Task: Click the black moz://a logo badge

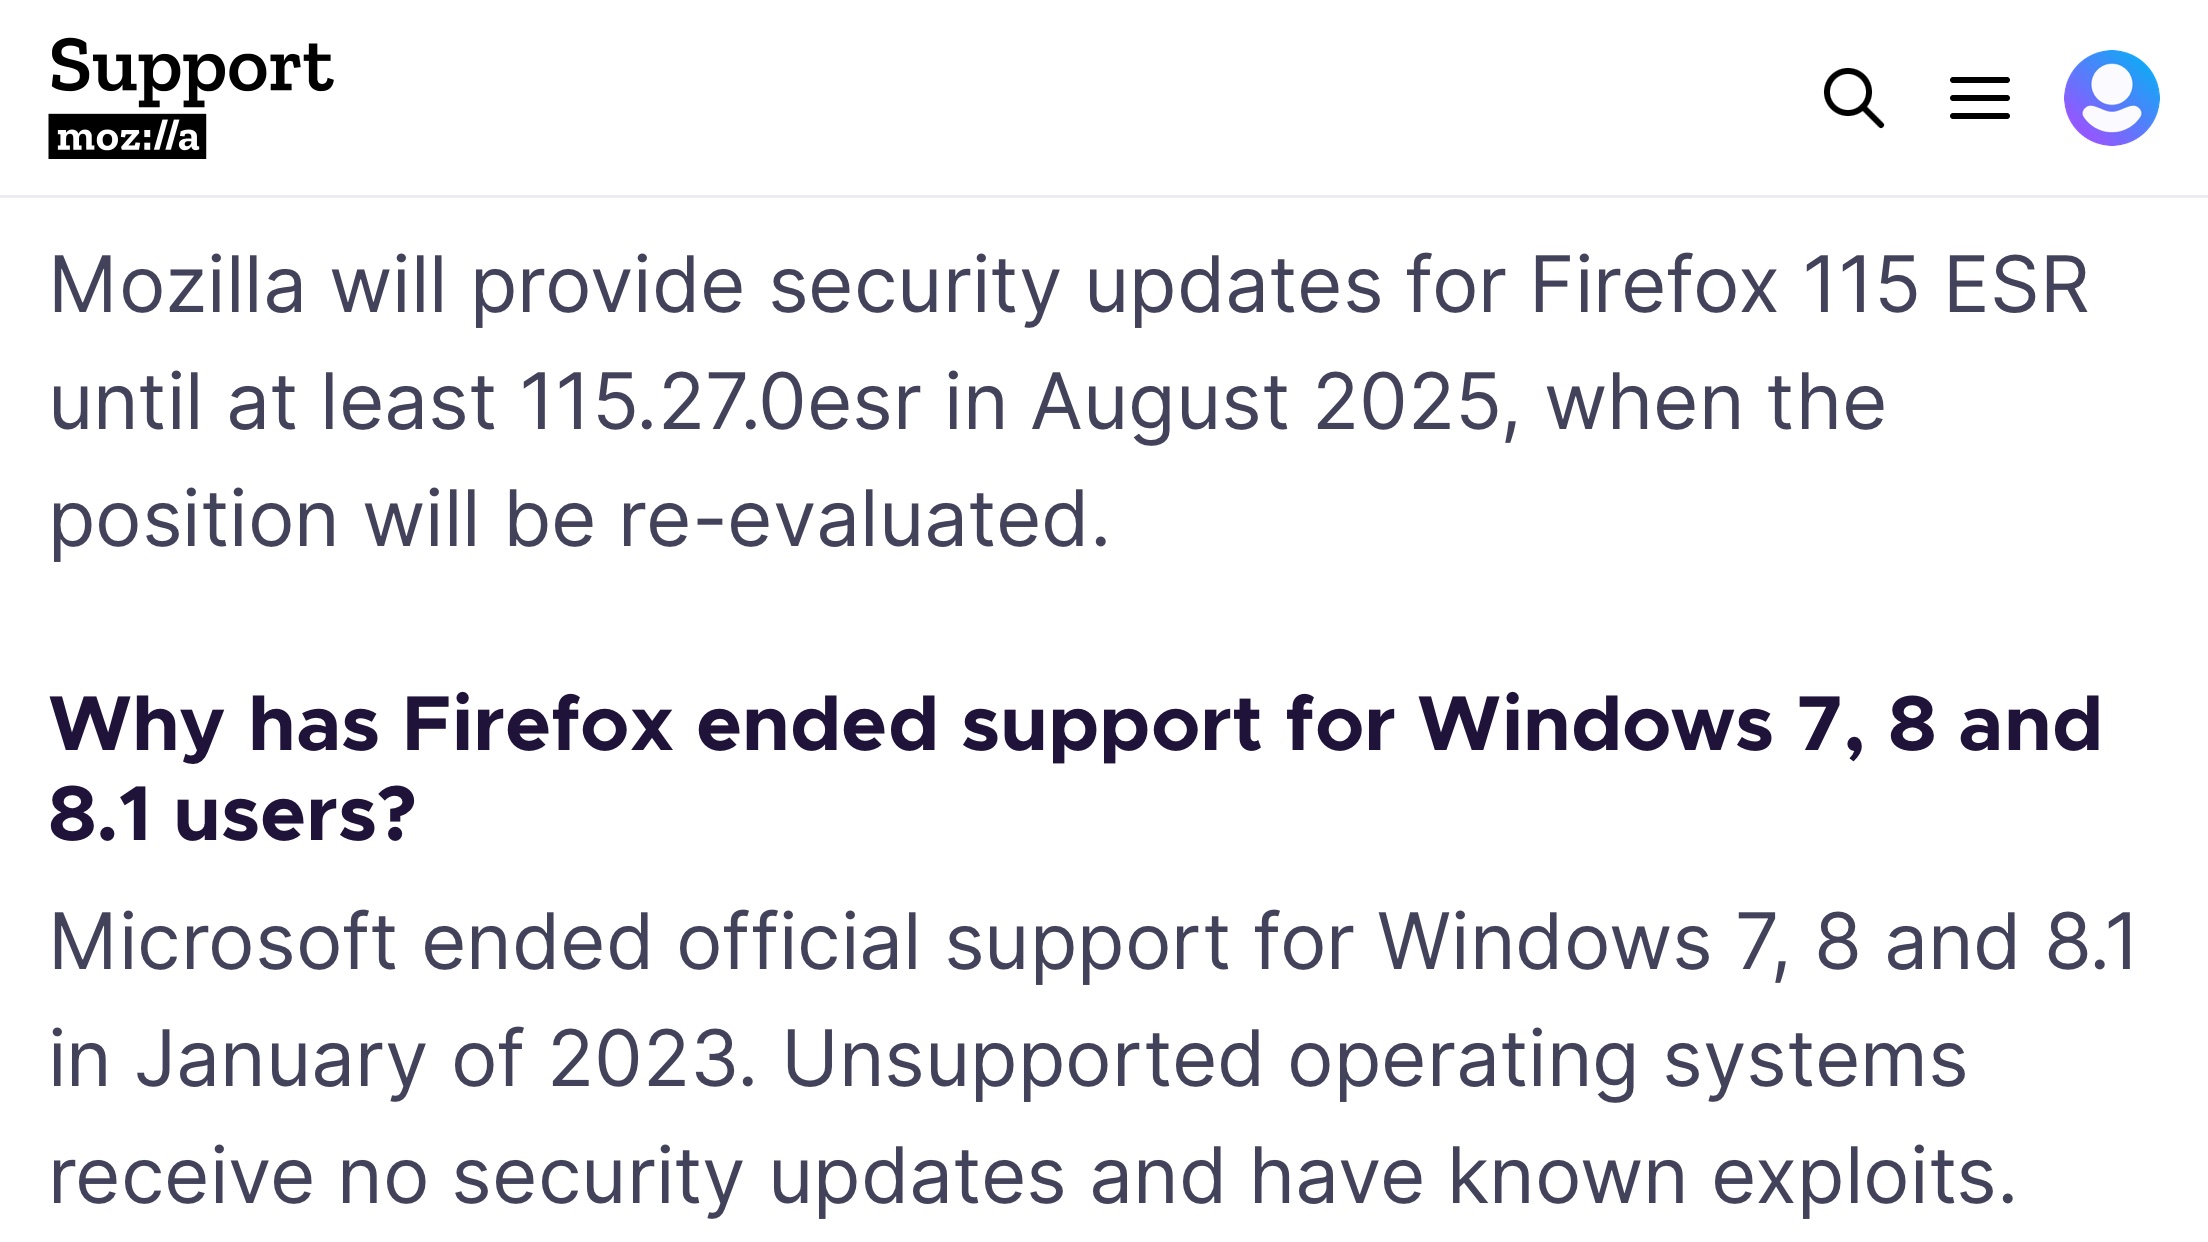Action: [x=127, y=136]
